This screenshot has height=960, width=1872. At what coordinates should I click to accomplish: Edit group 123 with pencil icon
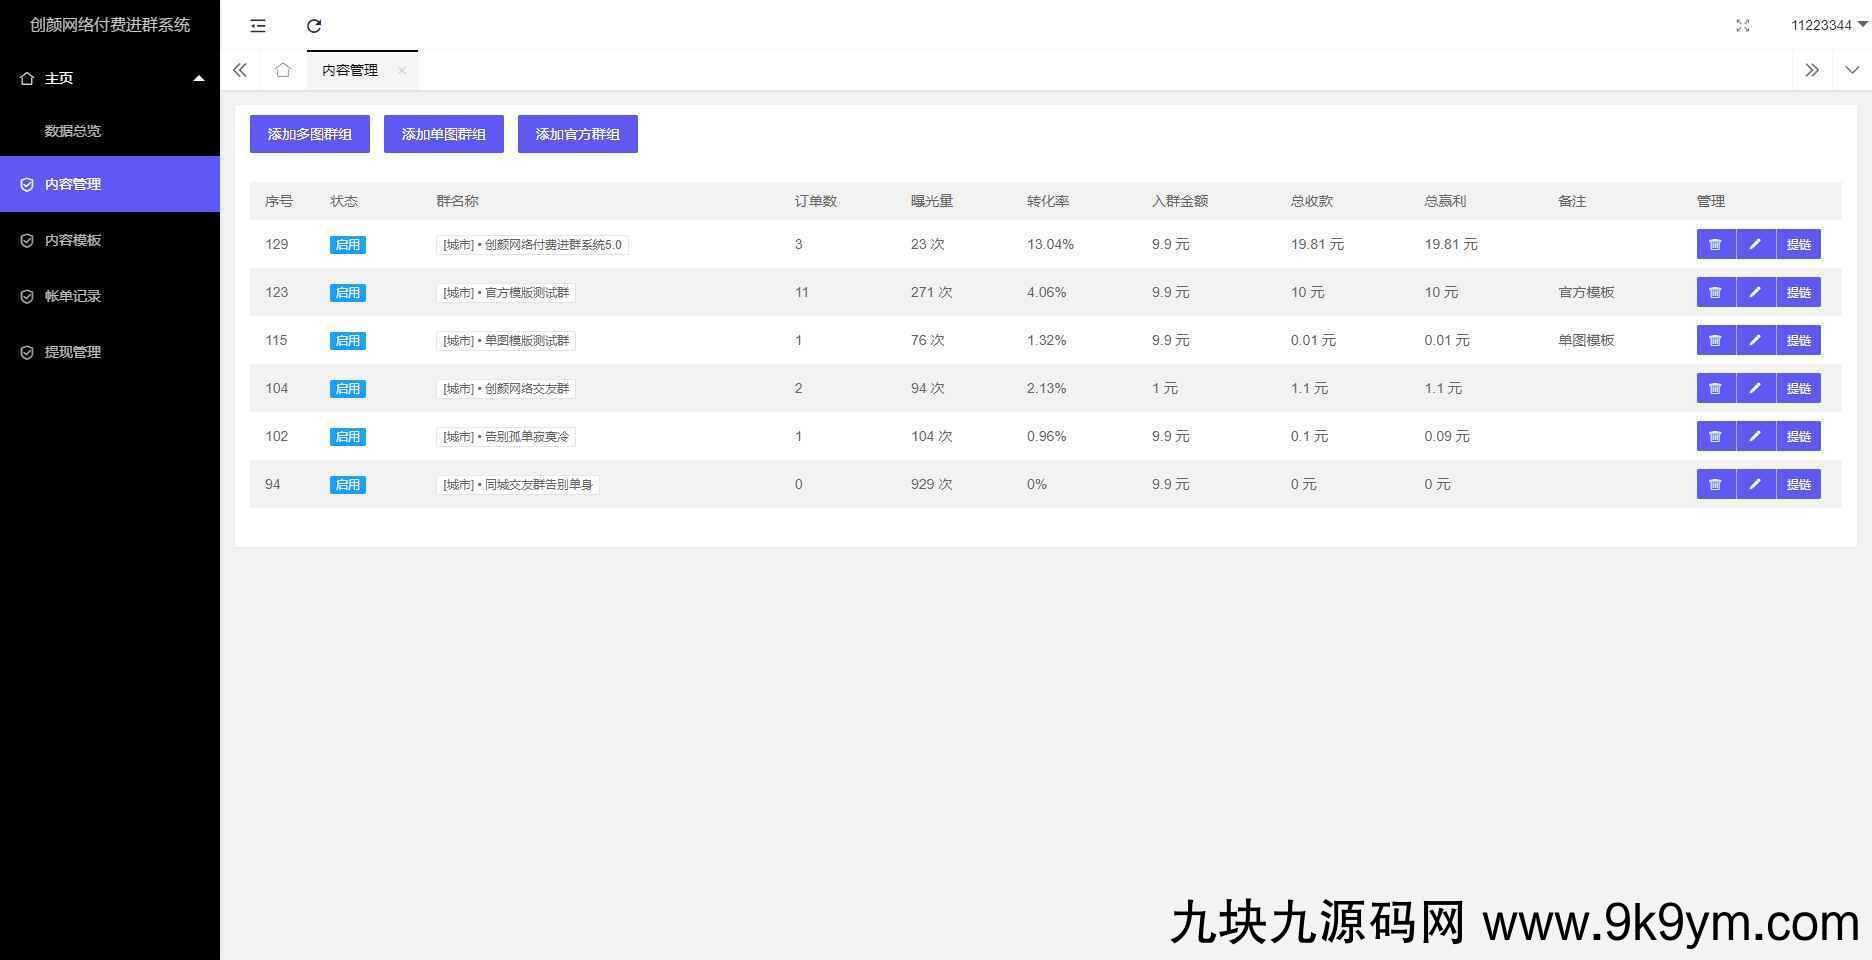(x=1755, y=292)
